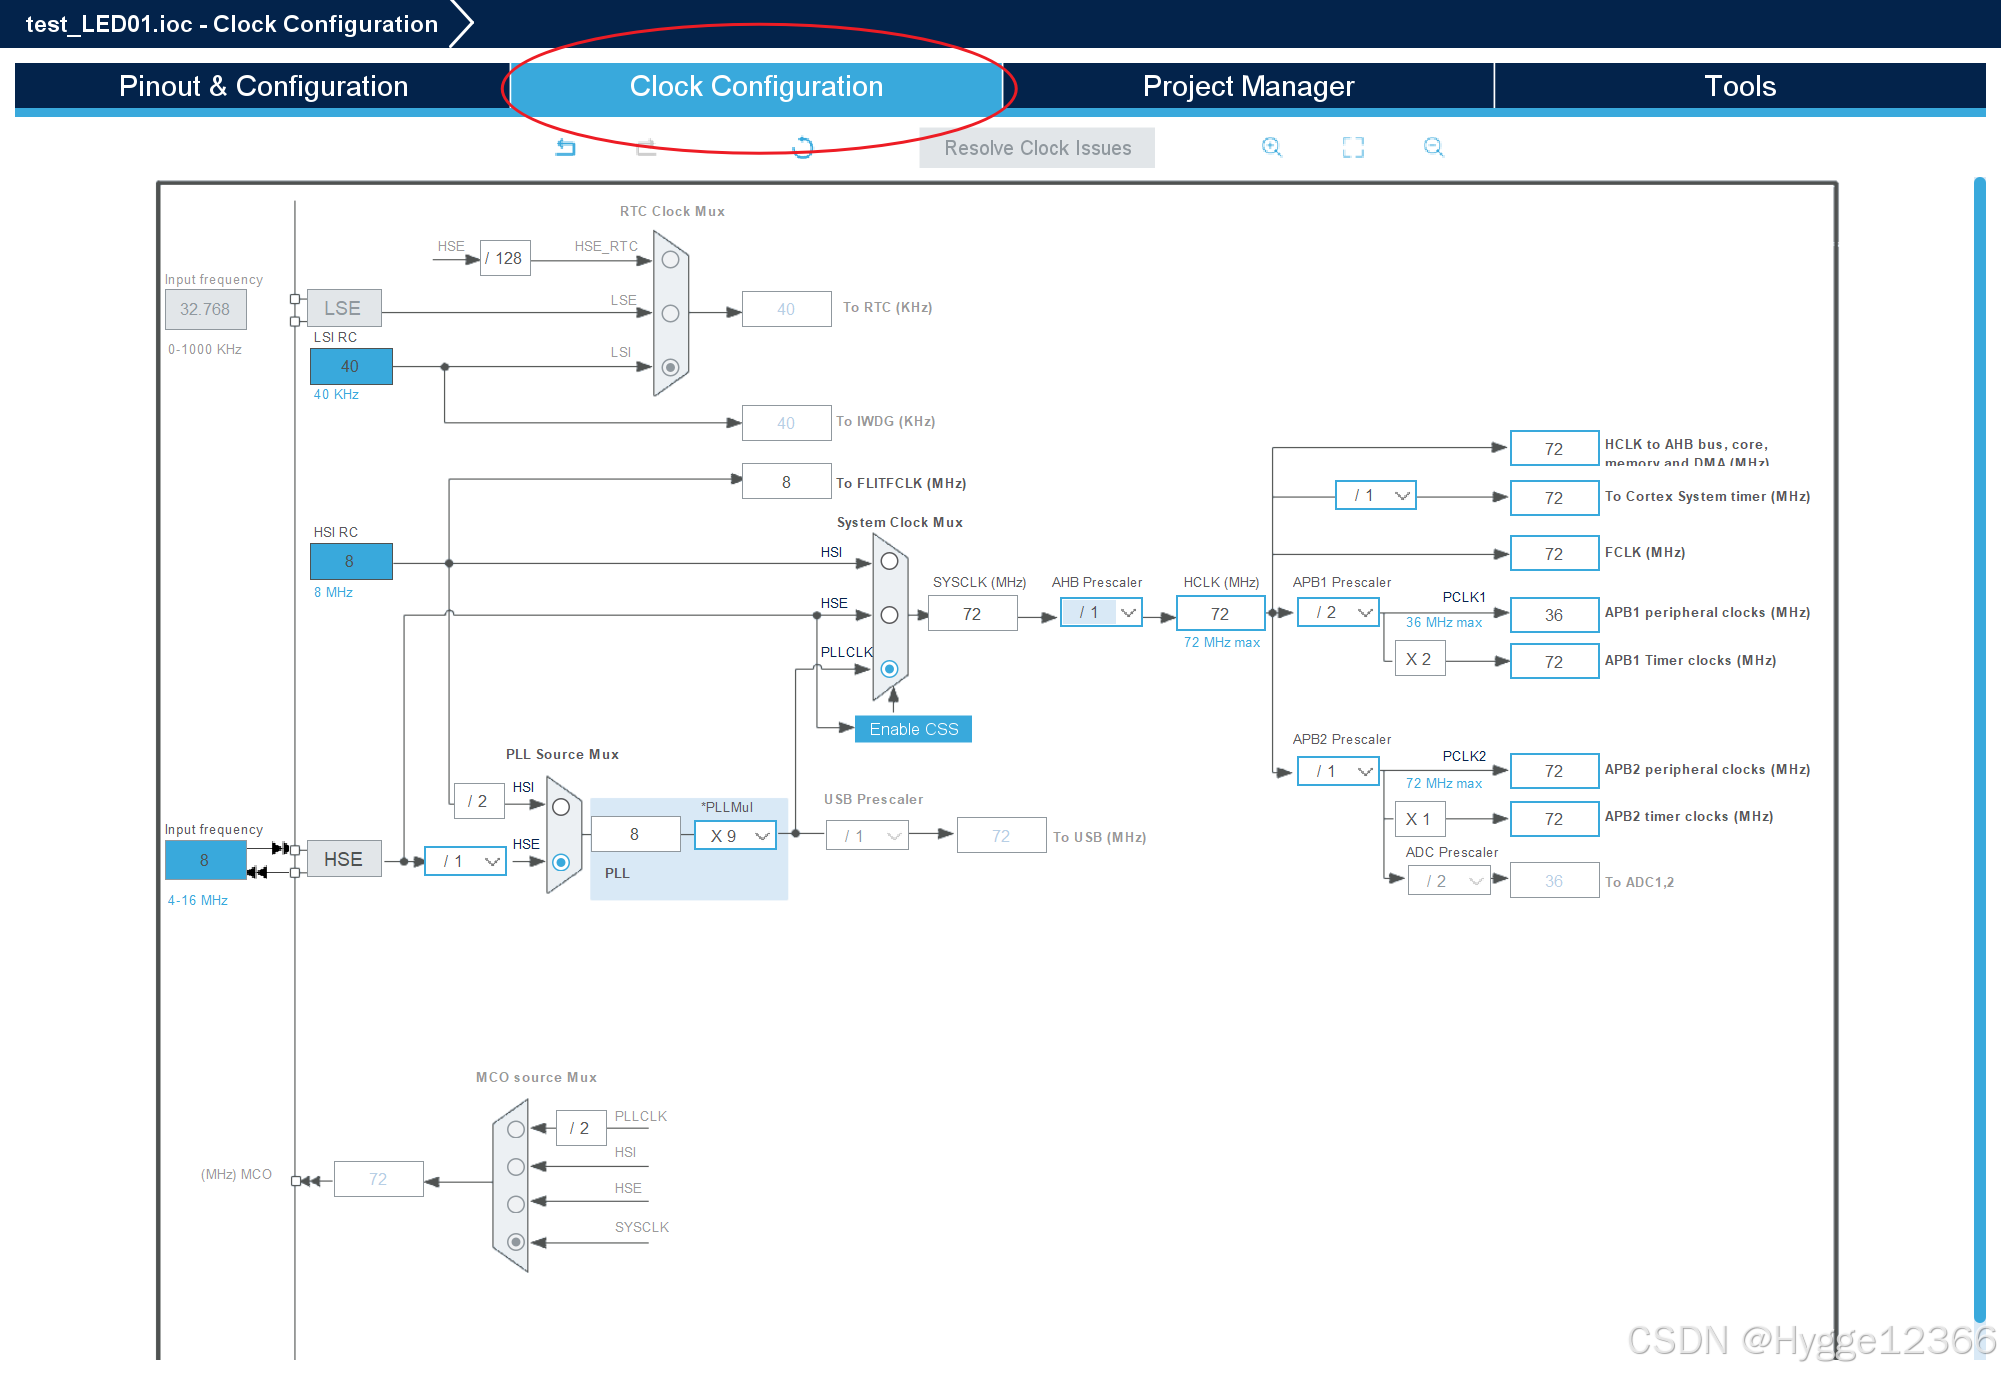The height and width of the screenshot is (1375, 2001).
Task: Open the Project Manager tab
Action: [x=1247, y=86]
